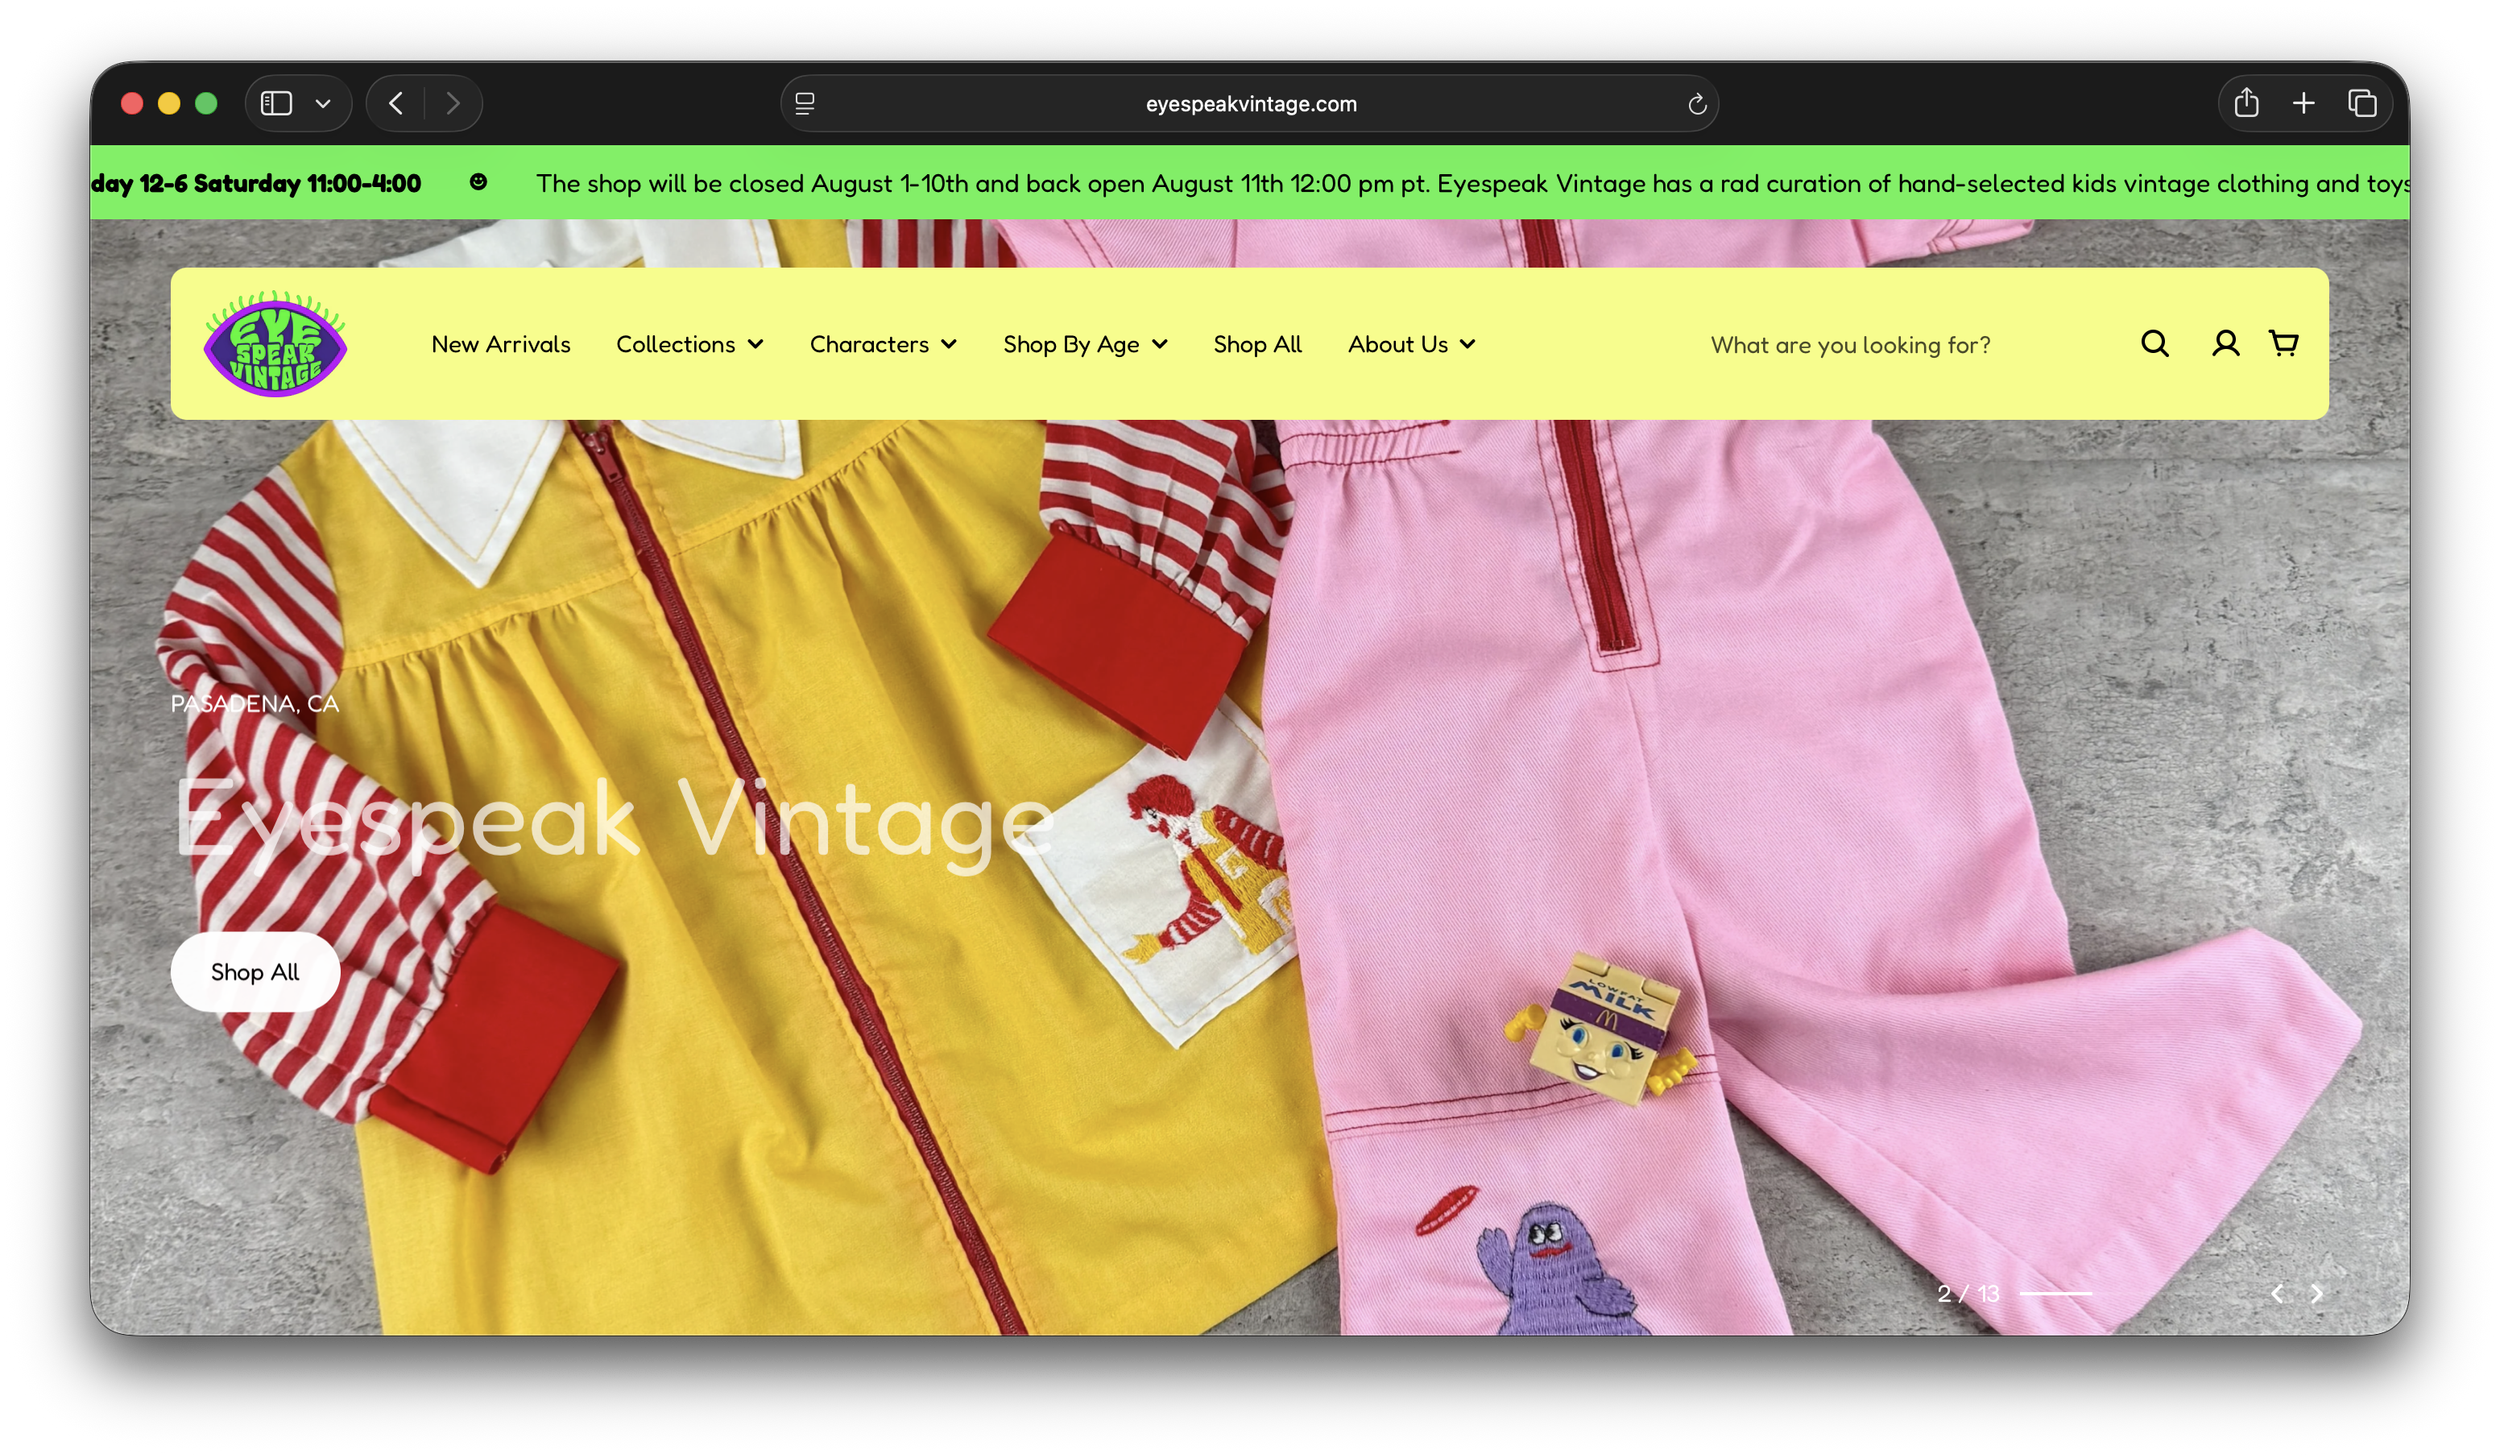
Task: Open the Eyespeak Vintage logo homepage link
Action: 275,343
